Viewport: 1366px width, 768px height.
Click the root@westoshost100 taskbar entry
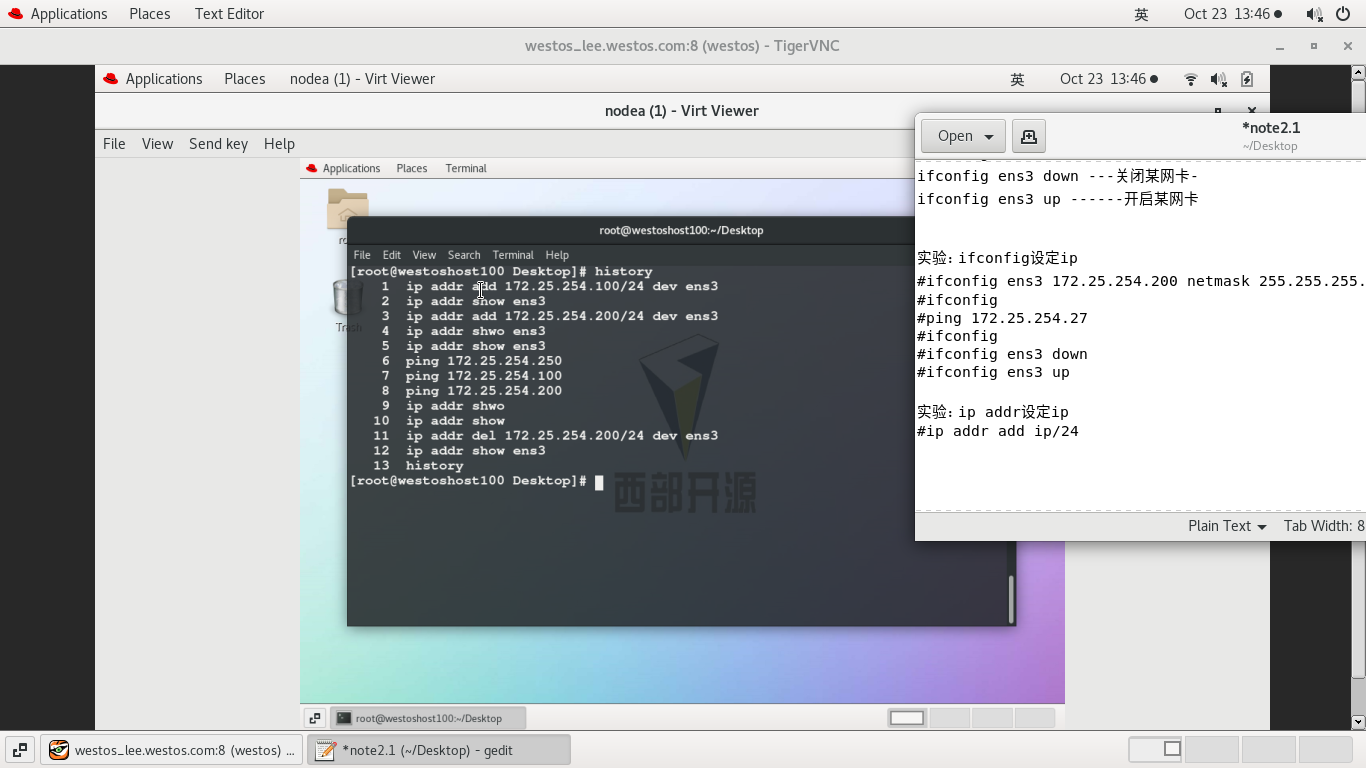[428, 717]
